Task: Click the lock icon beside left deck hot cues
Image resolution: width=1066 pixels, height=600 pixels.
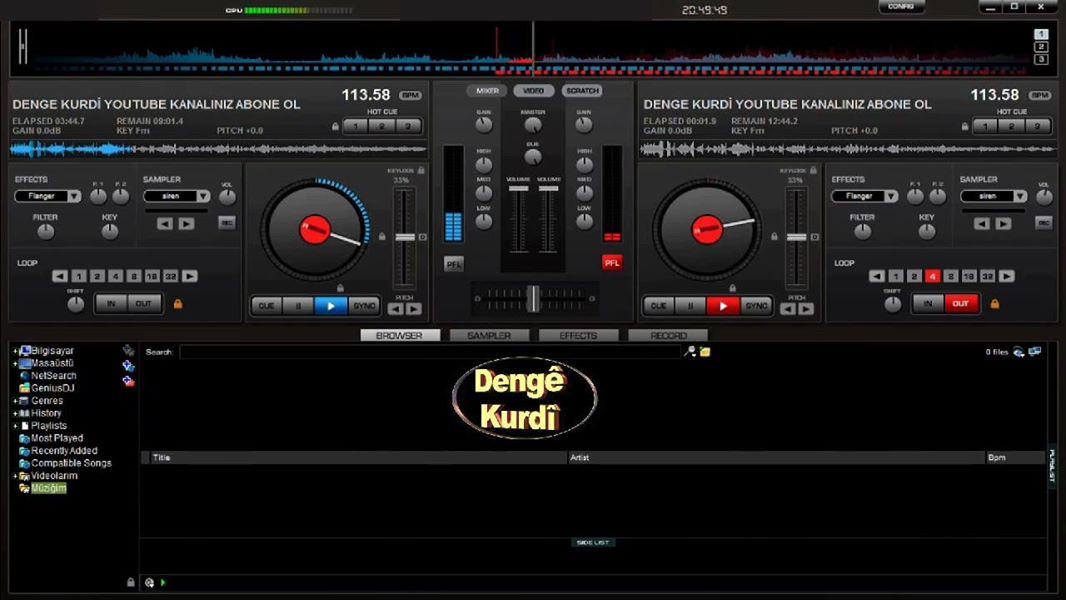Action: 335,126
